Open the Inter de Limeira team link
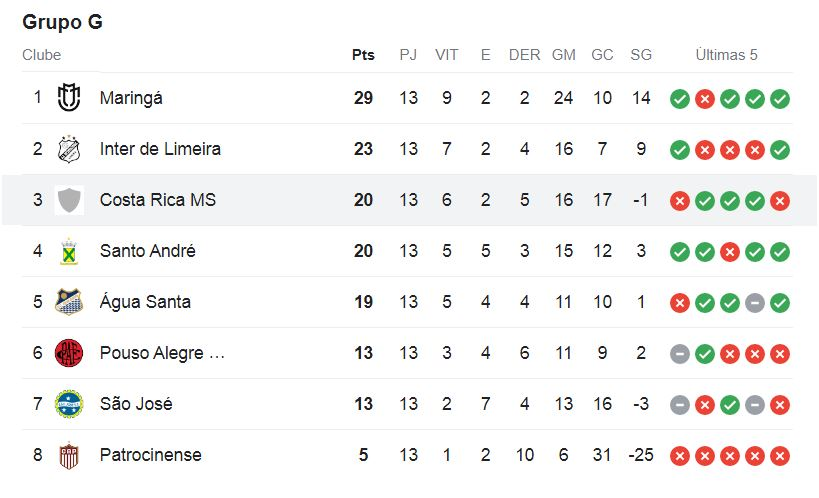This screenshot has height=498, width=819. (160, 149)
